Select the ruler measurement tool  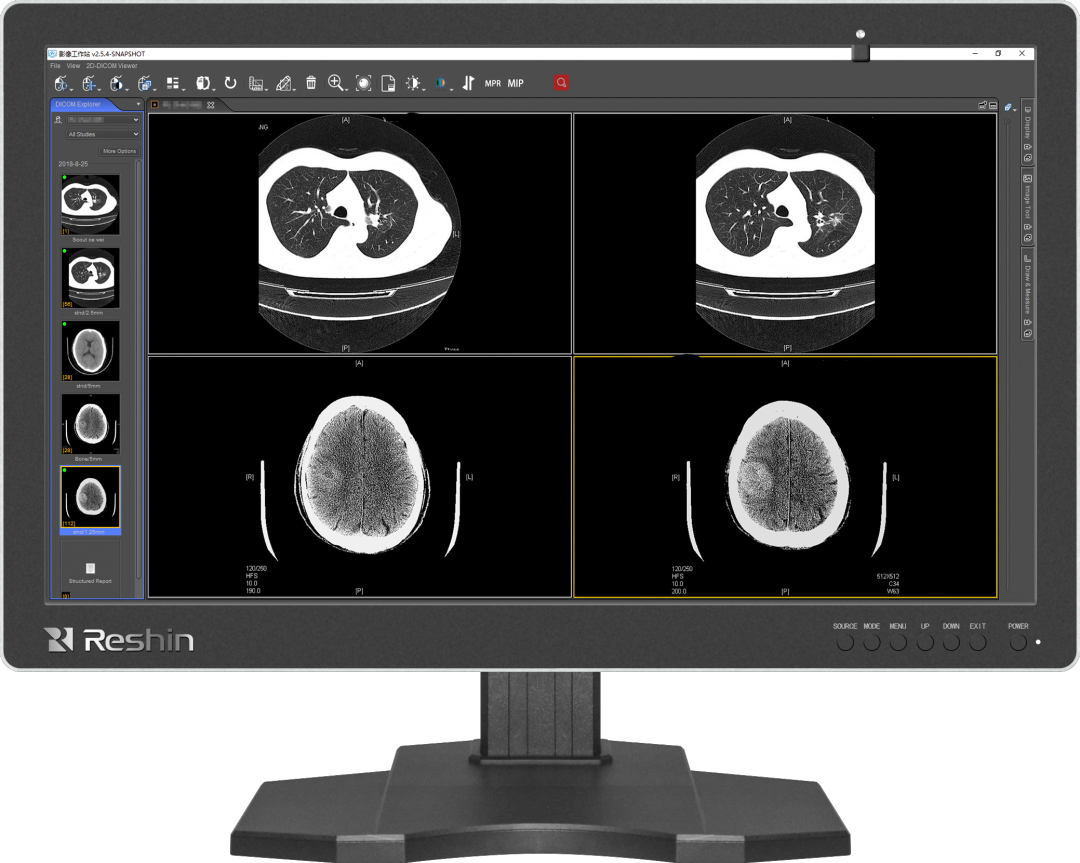click(256, 83)
